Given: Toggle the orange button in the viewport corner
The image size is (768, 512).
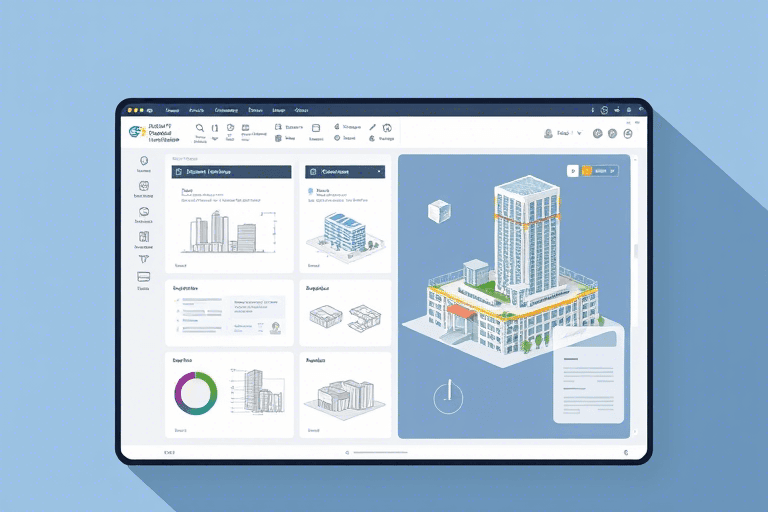Looking at the screenshot, I should 586,171.
